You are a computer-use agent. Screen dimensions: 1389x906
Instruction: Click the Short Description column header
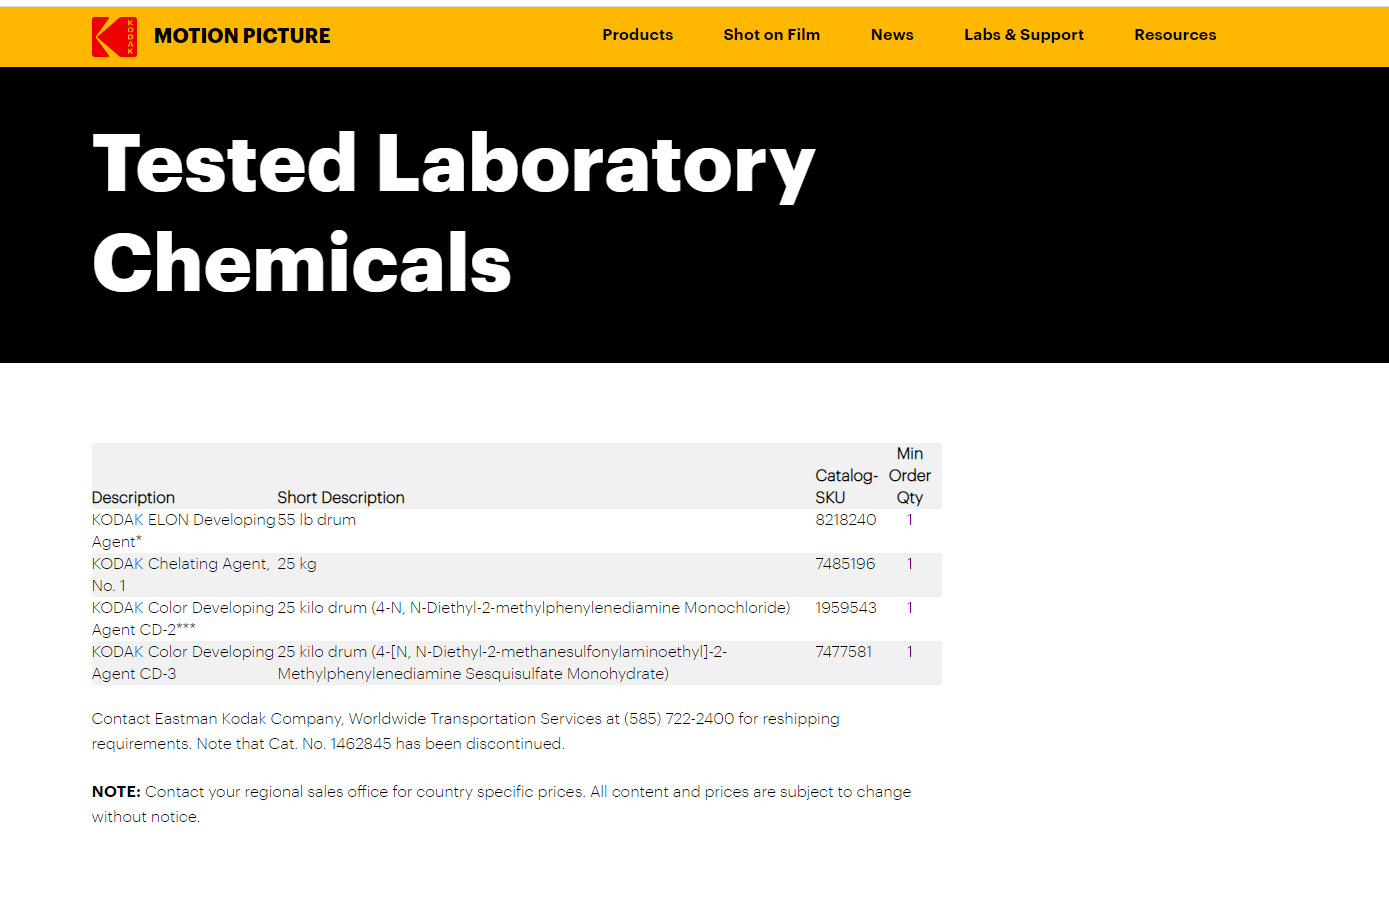341,498
